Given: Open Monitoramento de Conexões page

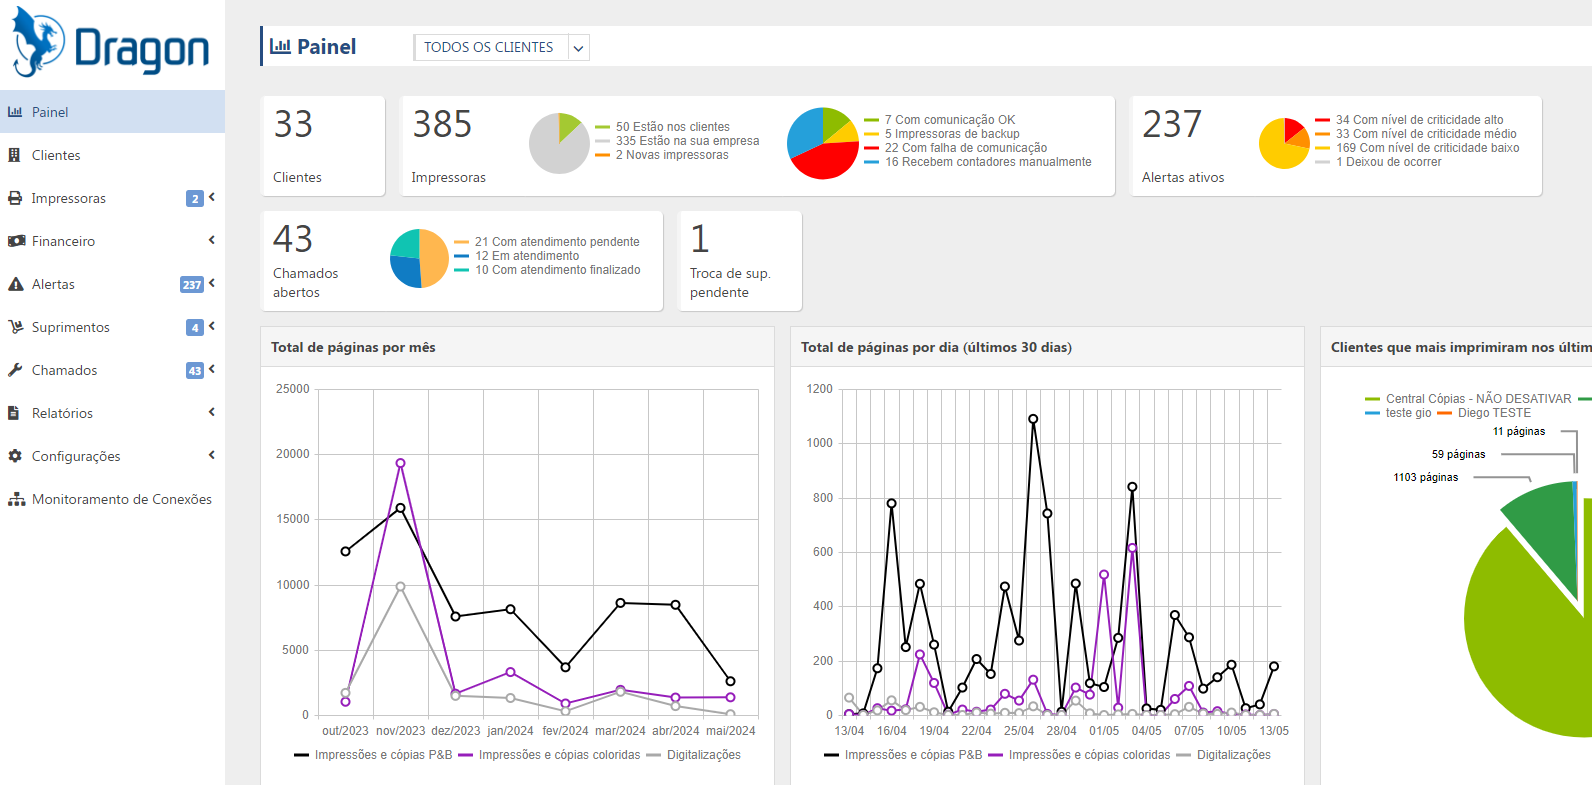Looking at the screenshot, I should 112,499.
